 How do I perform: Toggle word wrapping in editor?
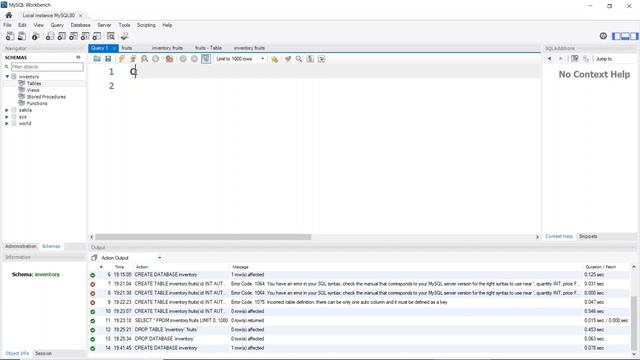pos(322,59)
